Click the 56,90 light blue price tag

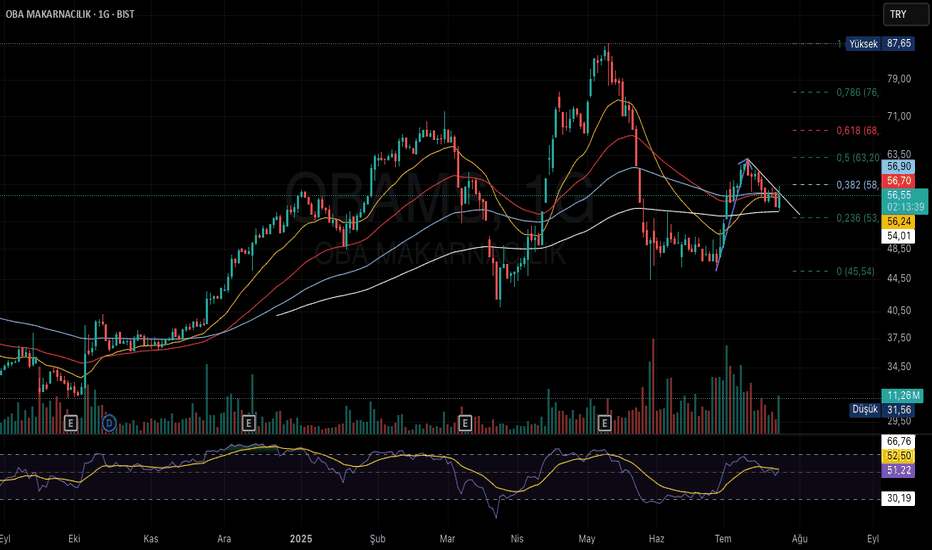coord(899,166)
